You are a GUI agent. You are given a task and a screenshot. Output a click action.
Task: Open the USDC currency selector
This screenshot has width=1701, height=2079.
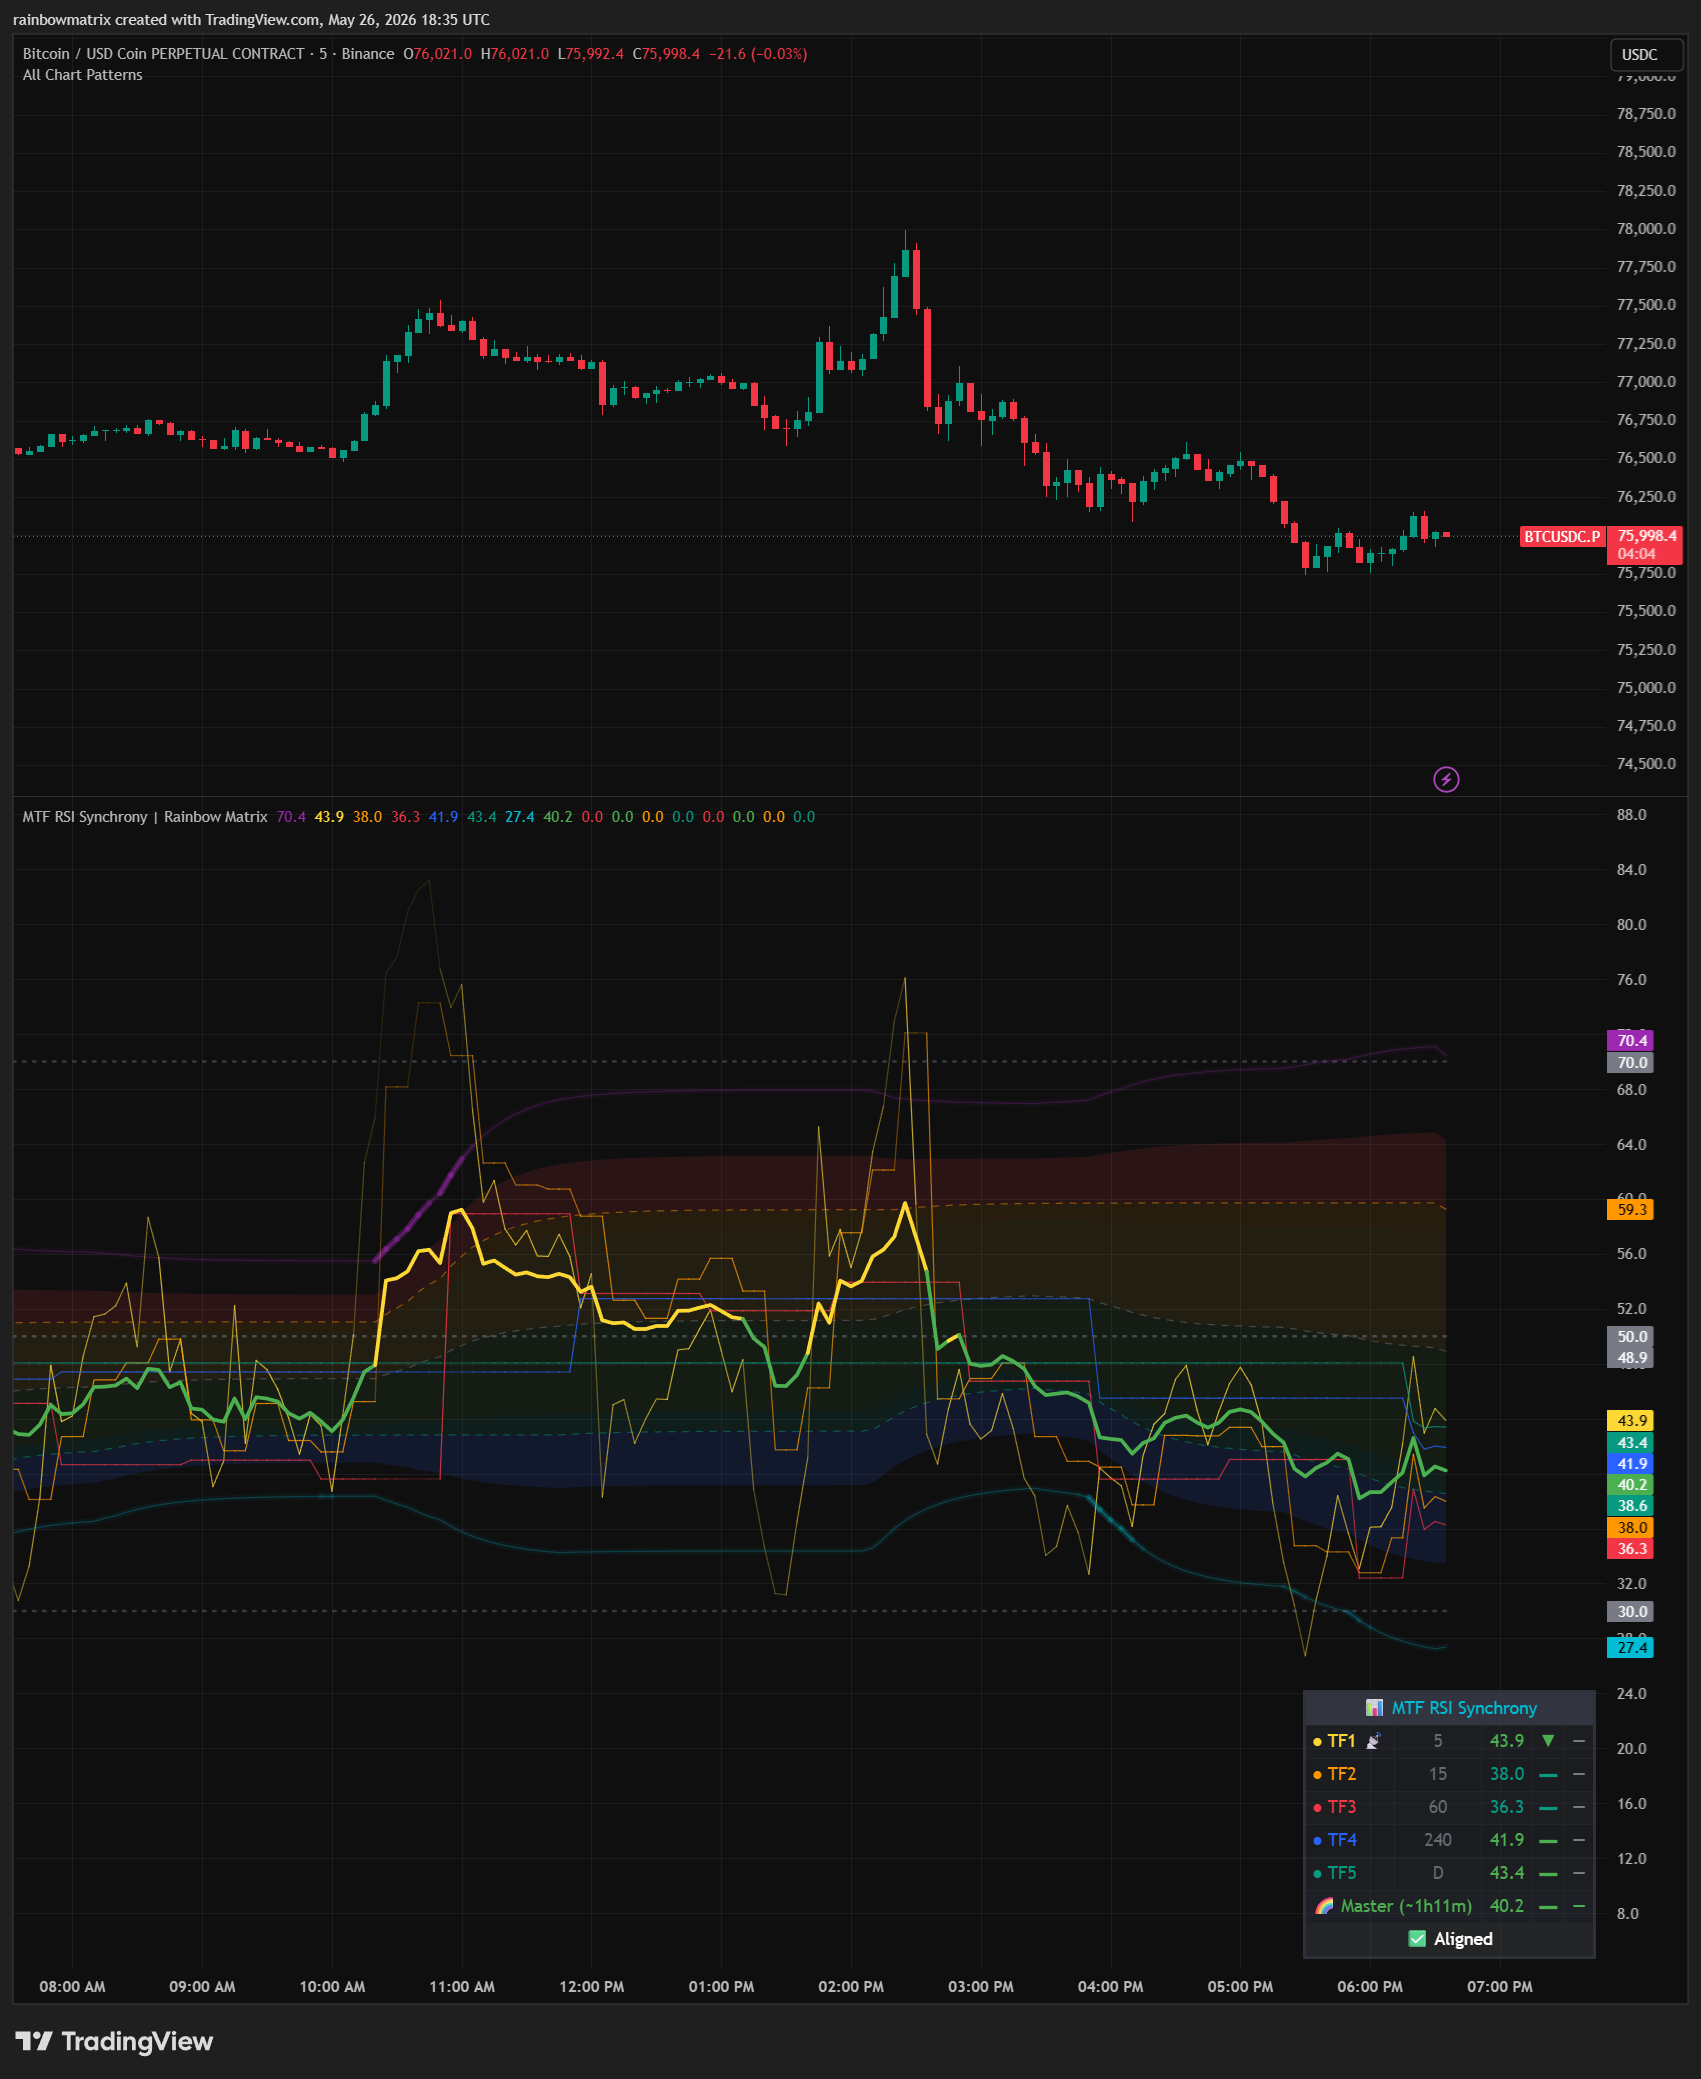1646,55
